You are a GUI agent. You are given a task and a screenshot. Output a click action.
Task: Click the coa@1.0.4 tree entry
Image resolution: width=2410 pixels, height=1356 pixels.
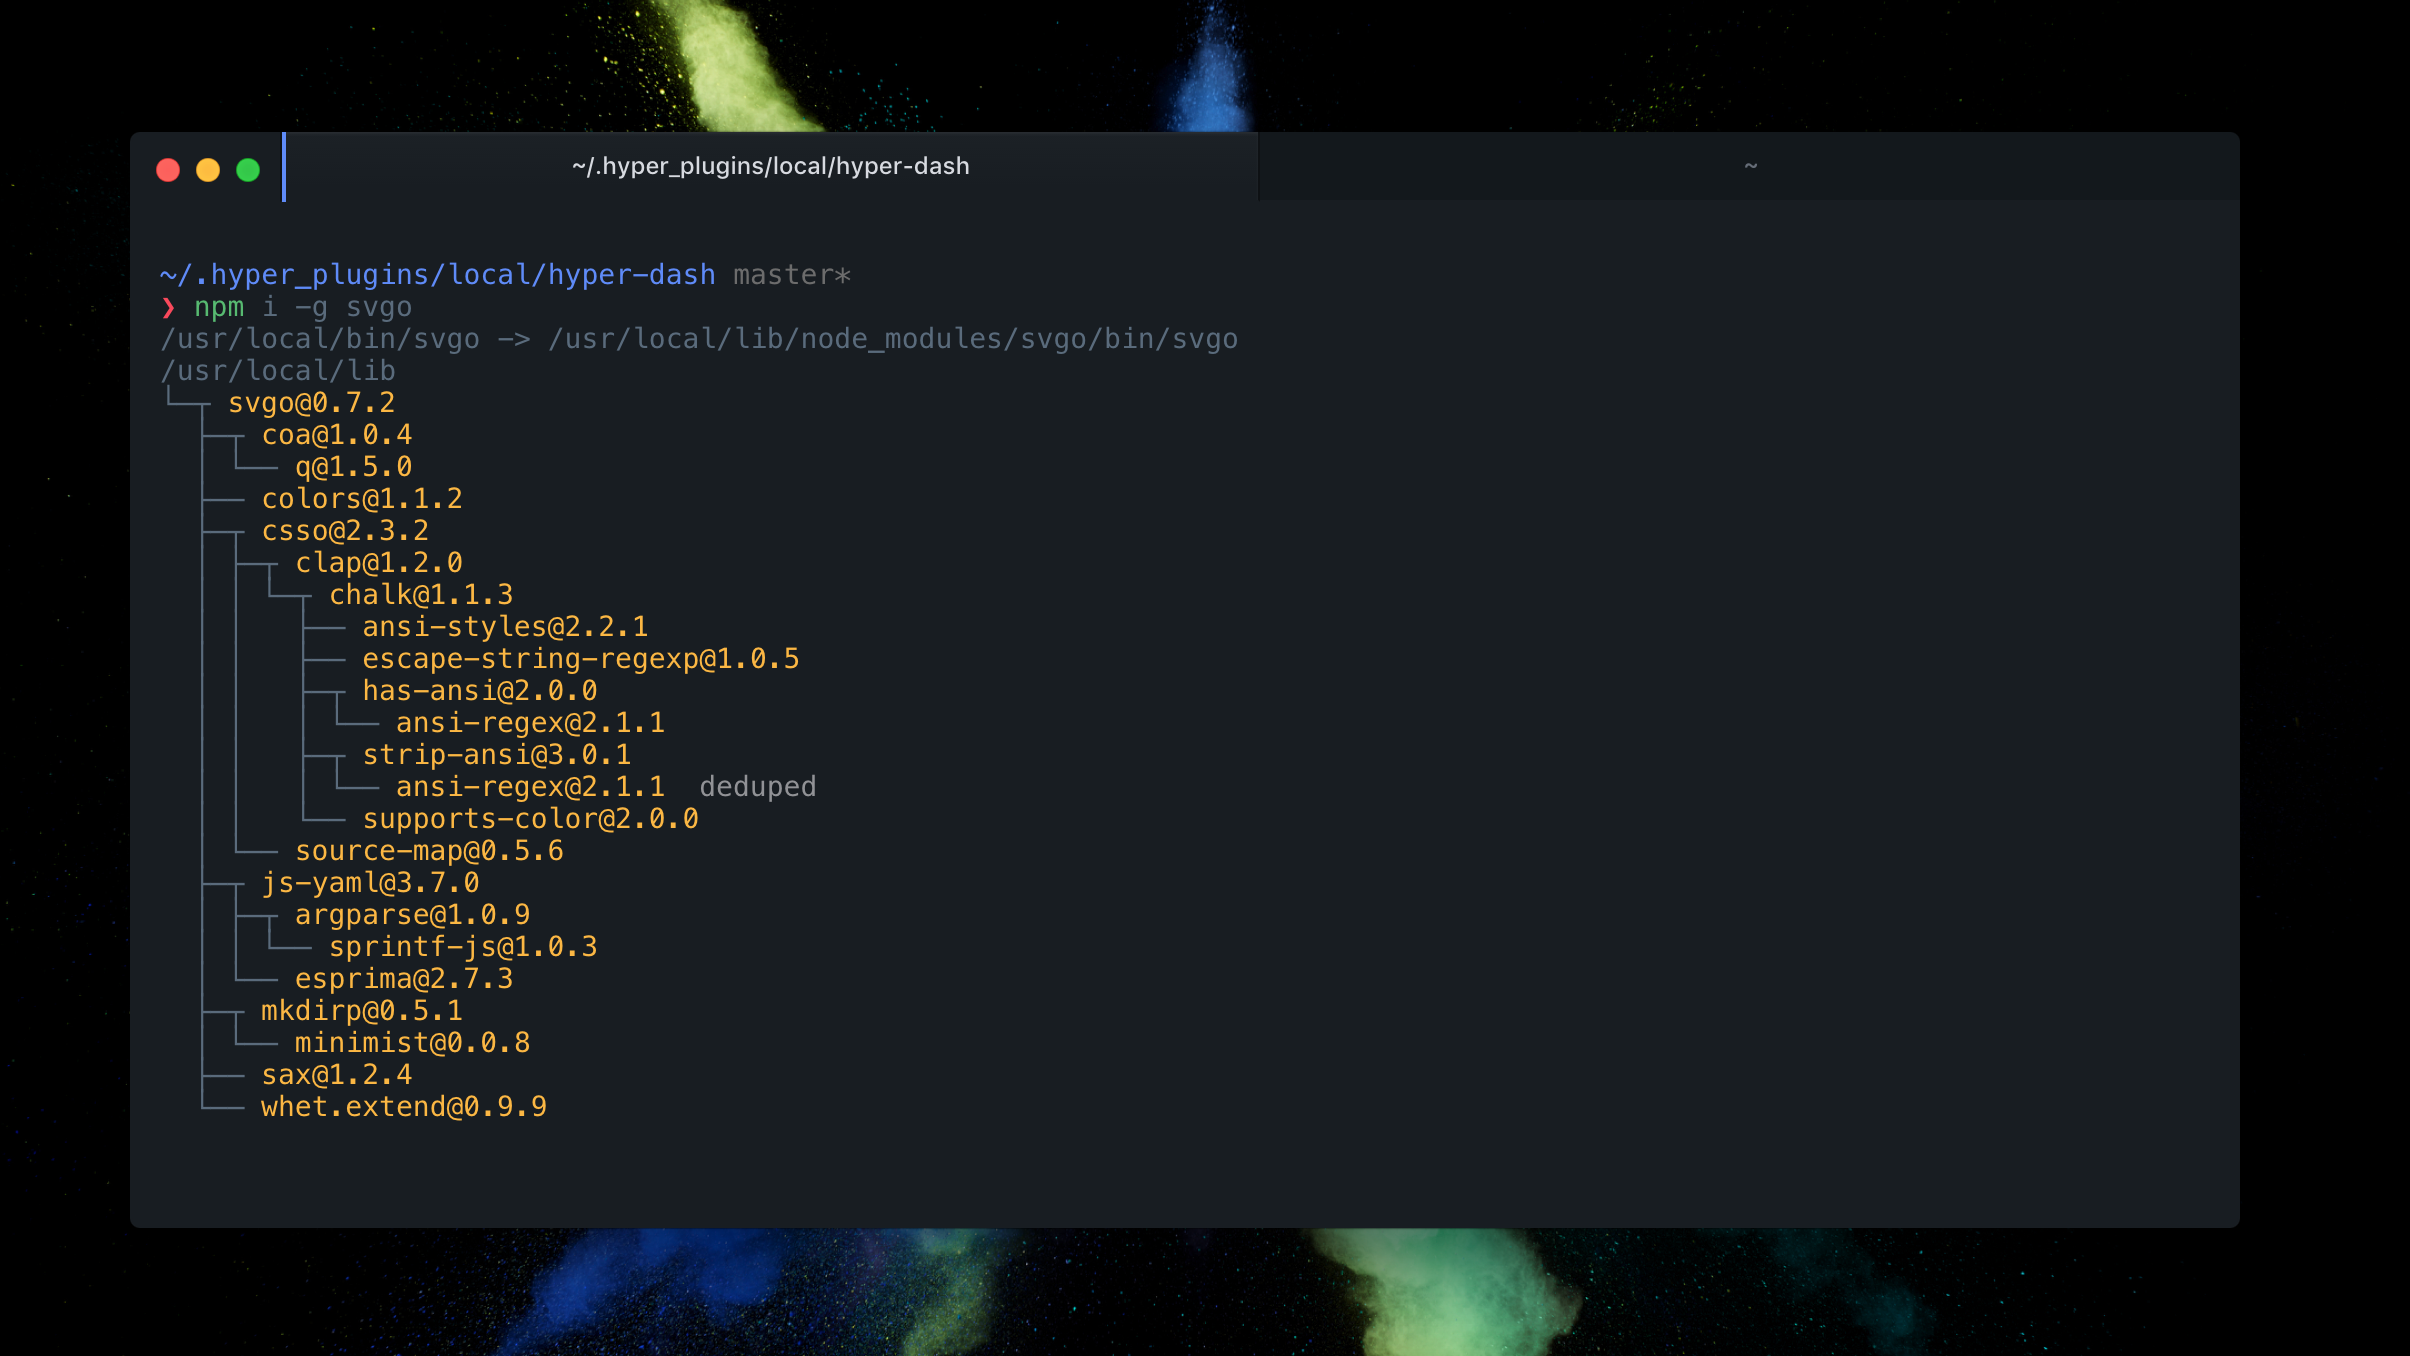click(x=336, y=435)
